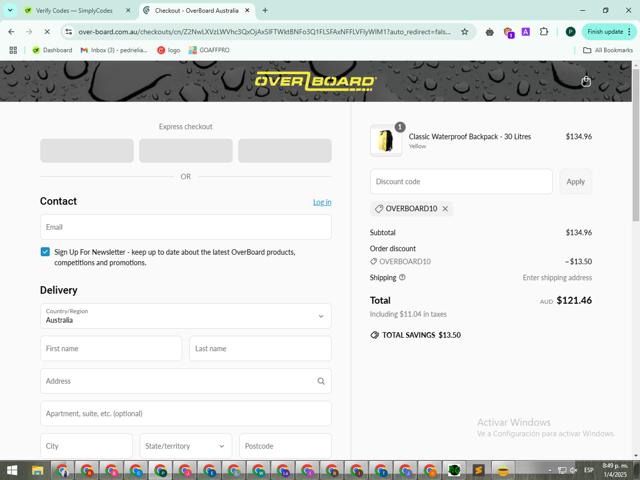The height and width of the screenshot is (480, 640).
Task: Switch to the Verify Codes — SimplyCodes tab
Action: [74, 11]
